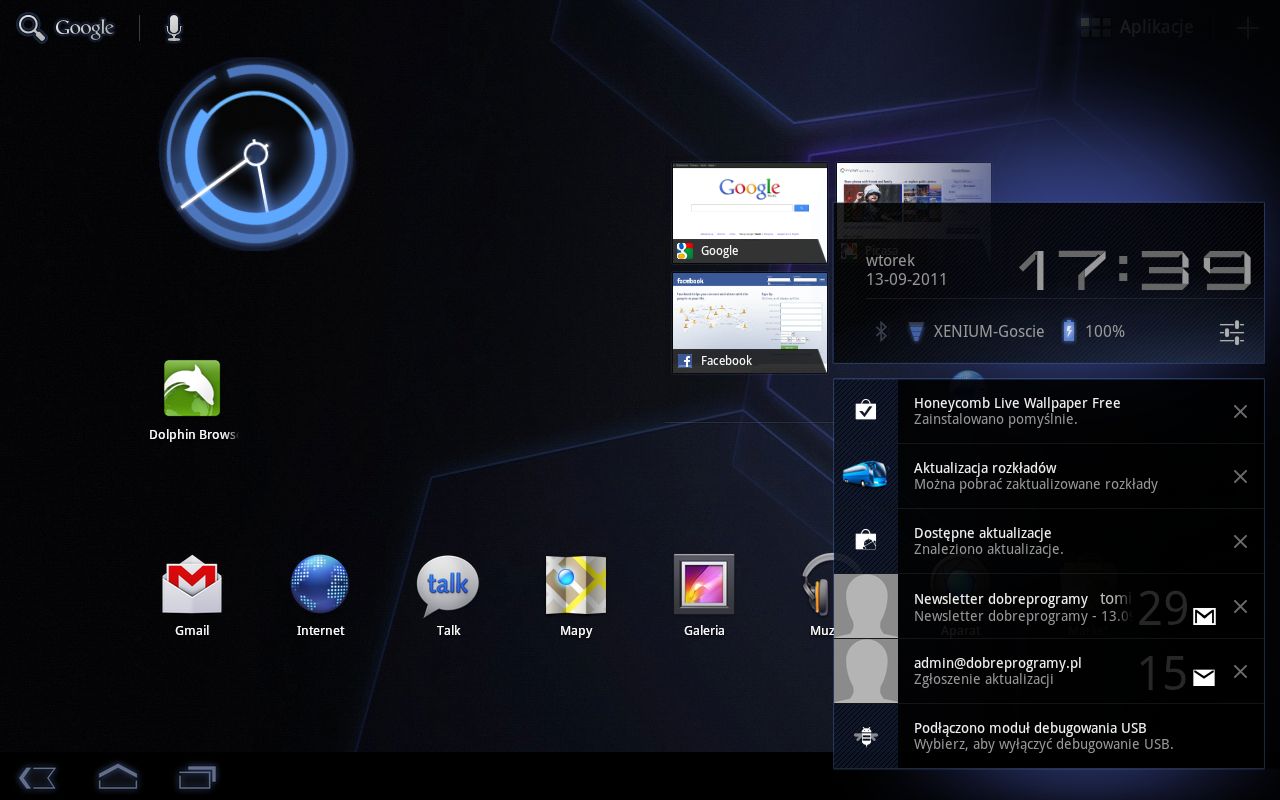This screenshot has width=1280, height=800.
Task: Tap the microphone voice search icon
Action: pyautogui.click(x=174, y=28)
